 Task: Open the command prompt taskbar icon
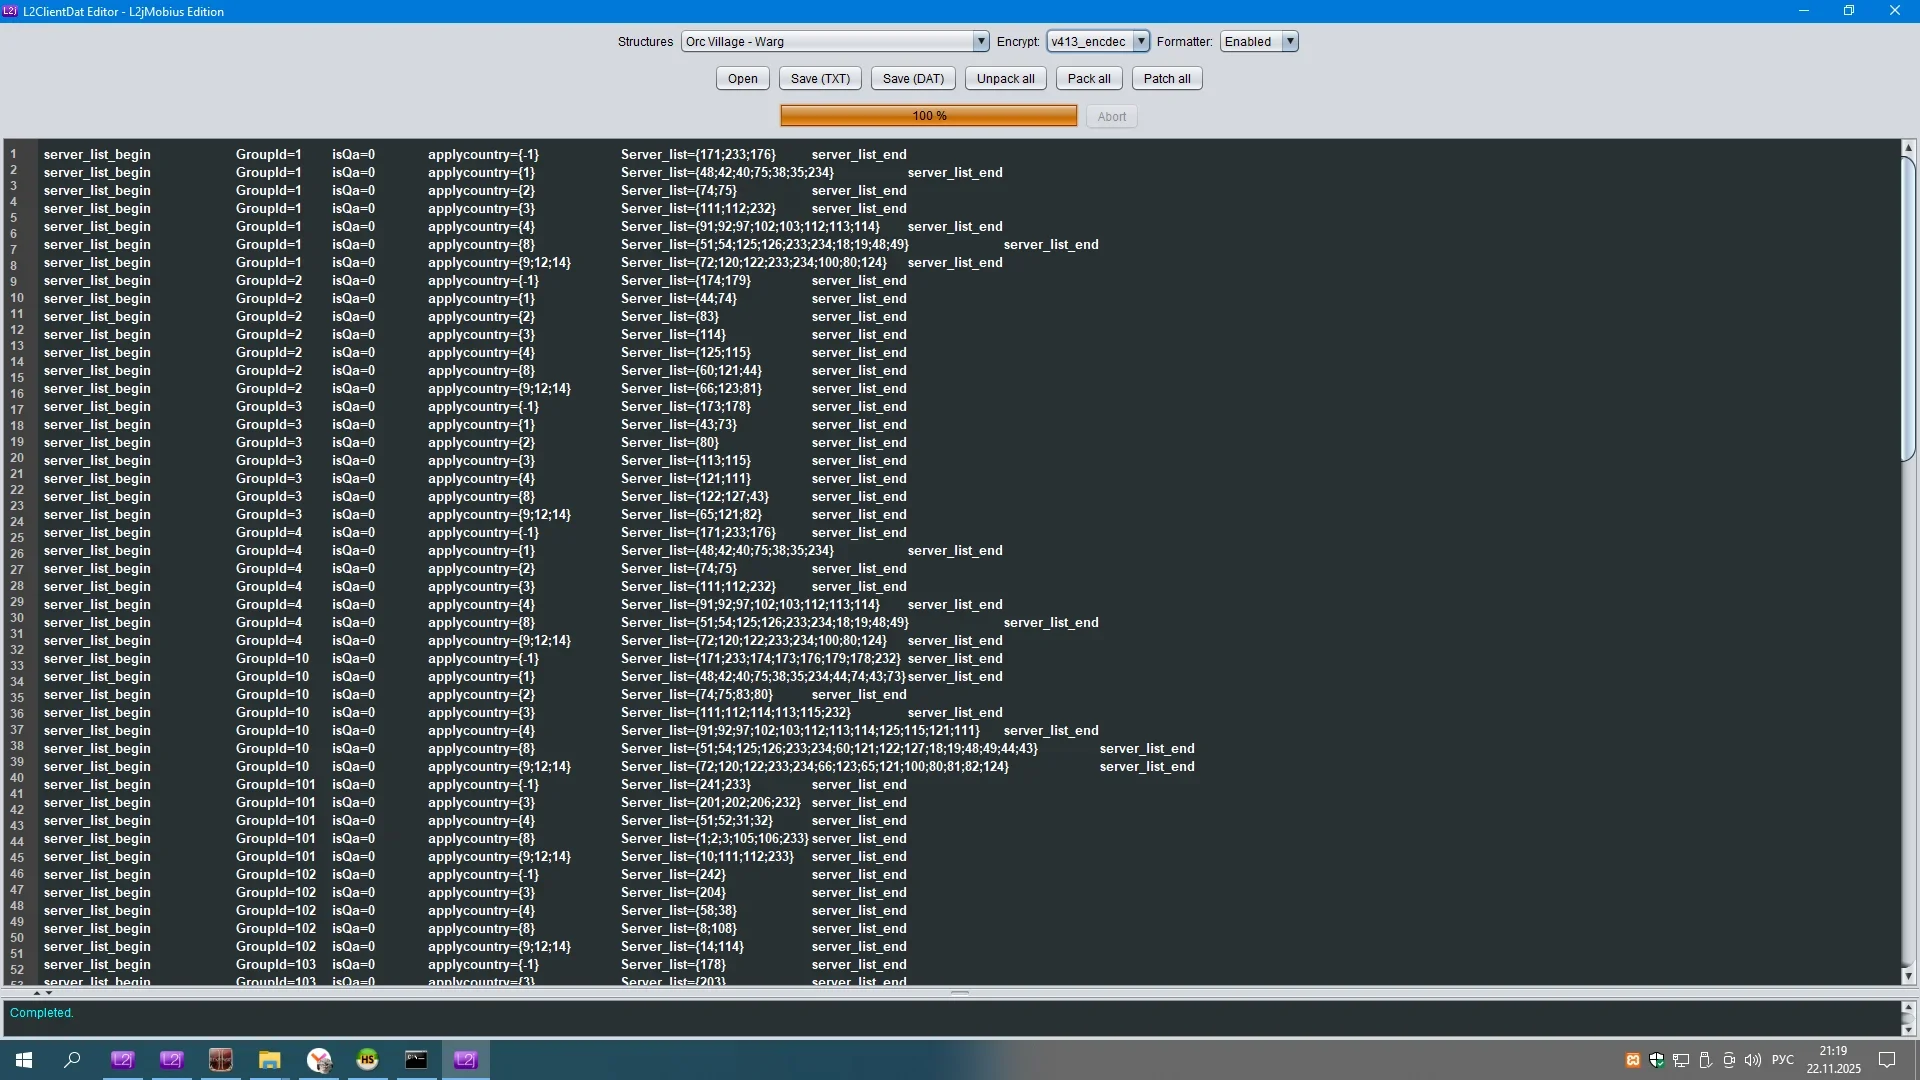tap(416, 1060)
